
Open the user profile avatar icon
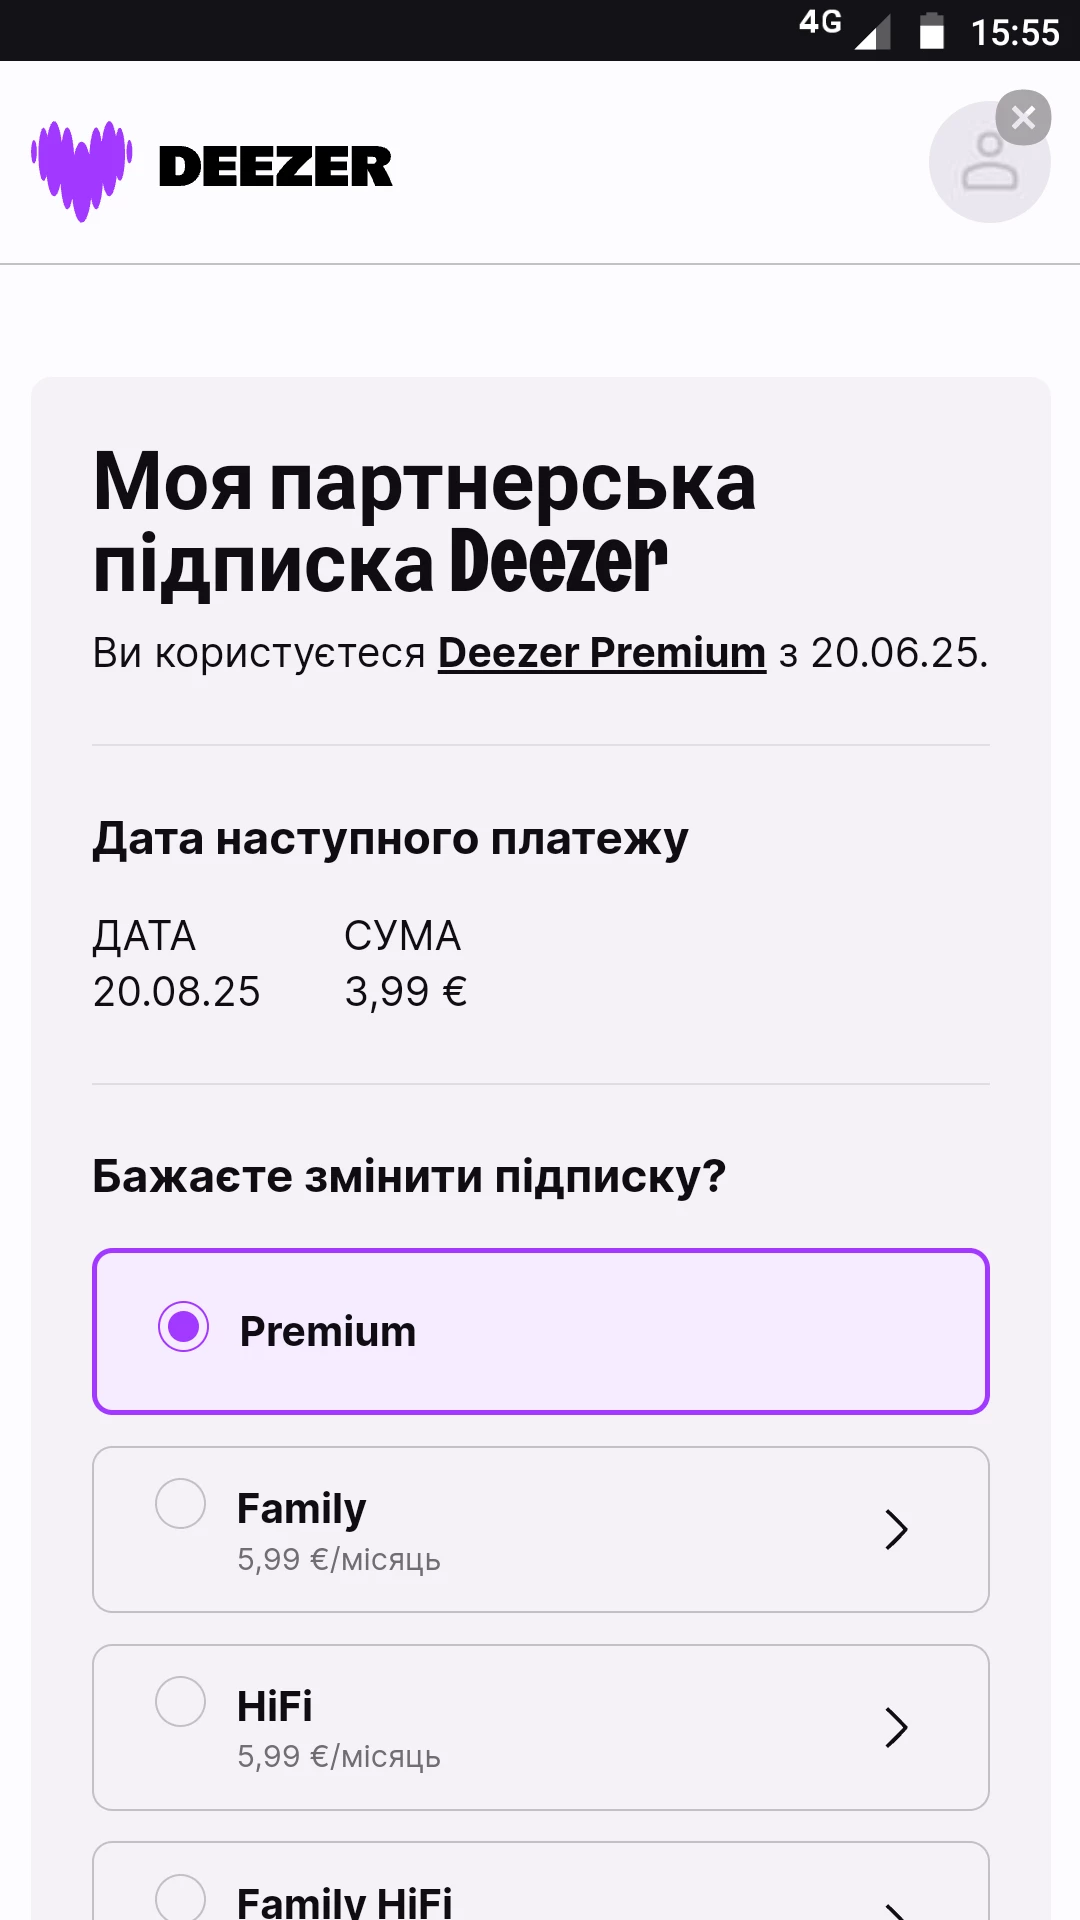tap(987, 165)
